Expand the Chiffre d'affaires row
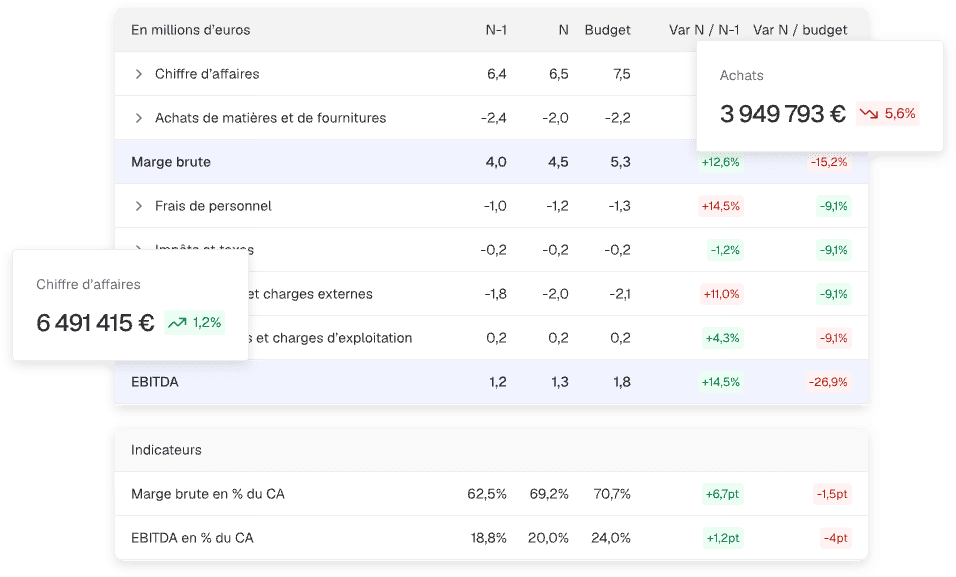Screen dimensions: 956x577 click(x=138, y=73)
